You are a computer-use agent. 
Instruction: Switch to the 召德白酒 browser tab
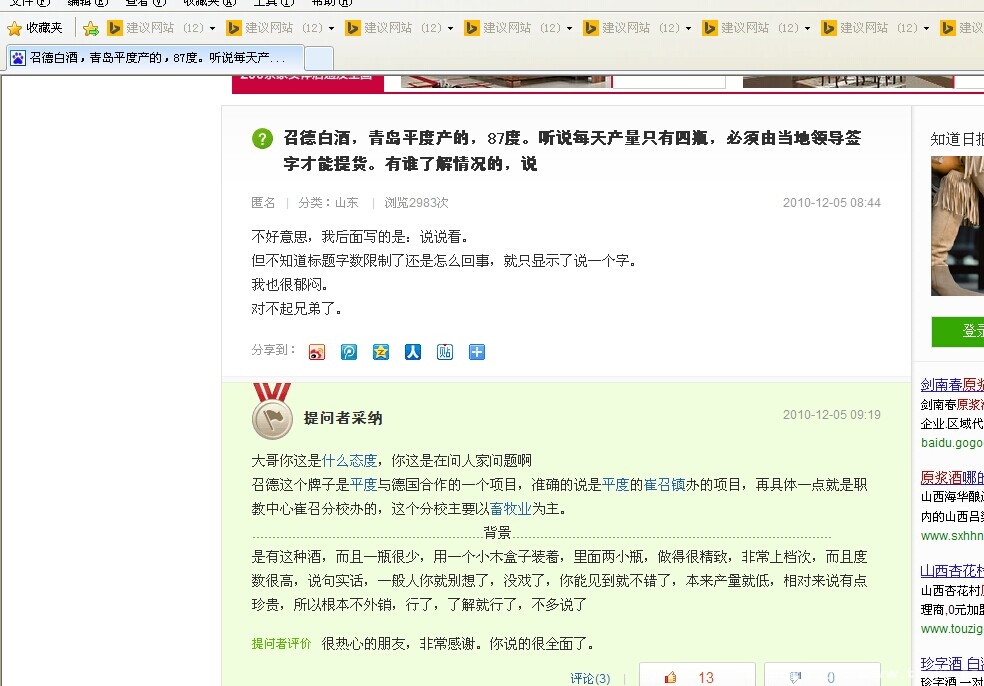156,58
